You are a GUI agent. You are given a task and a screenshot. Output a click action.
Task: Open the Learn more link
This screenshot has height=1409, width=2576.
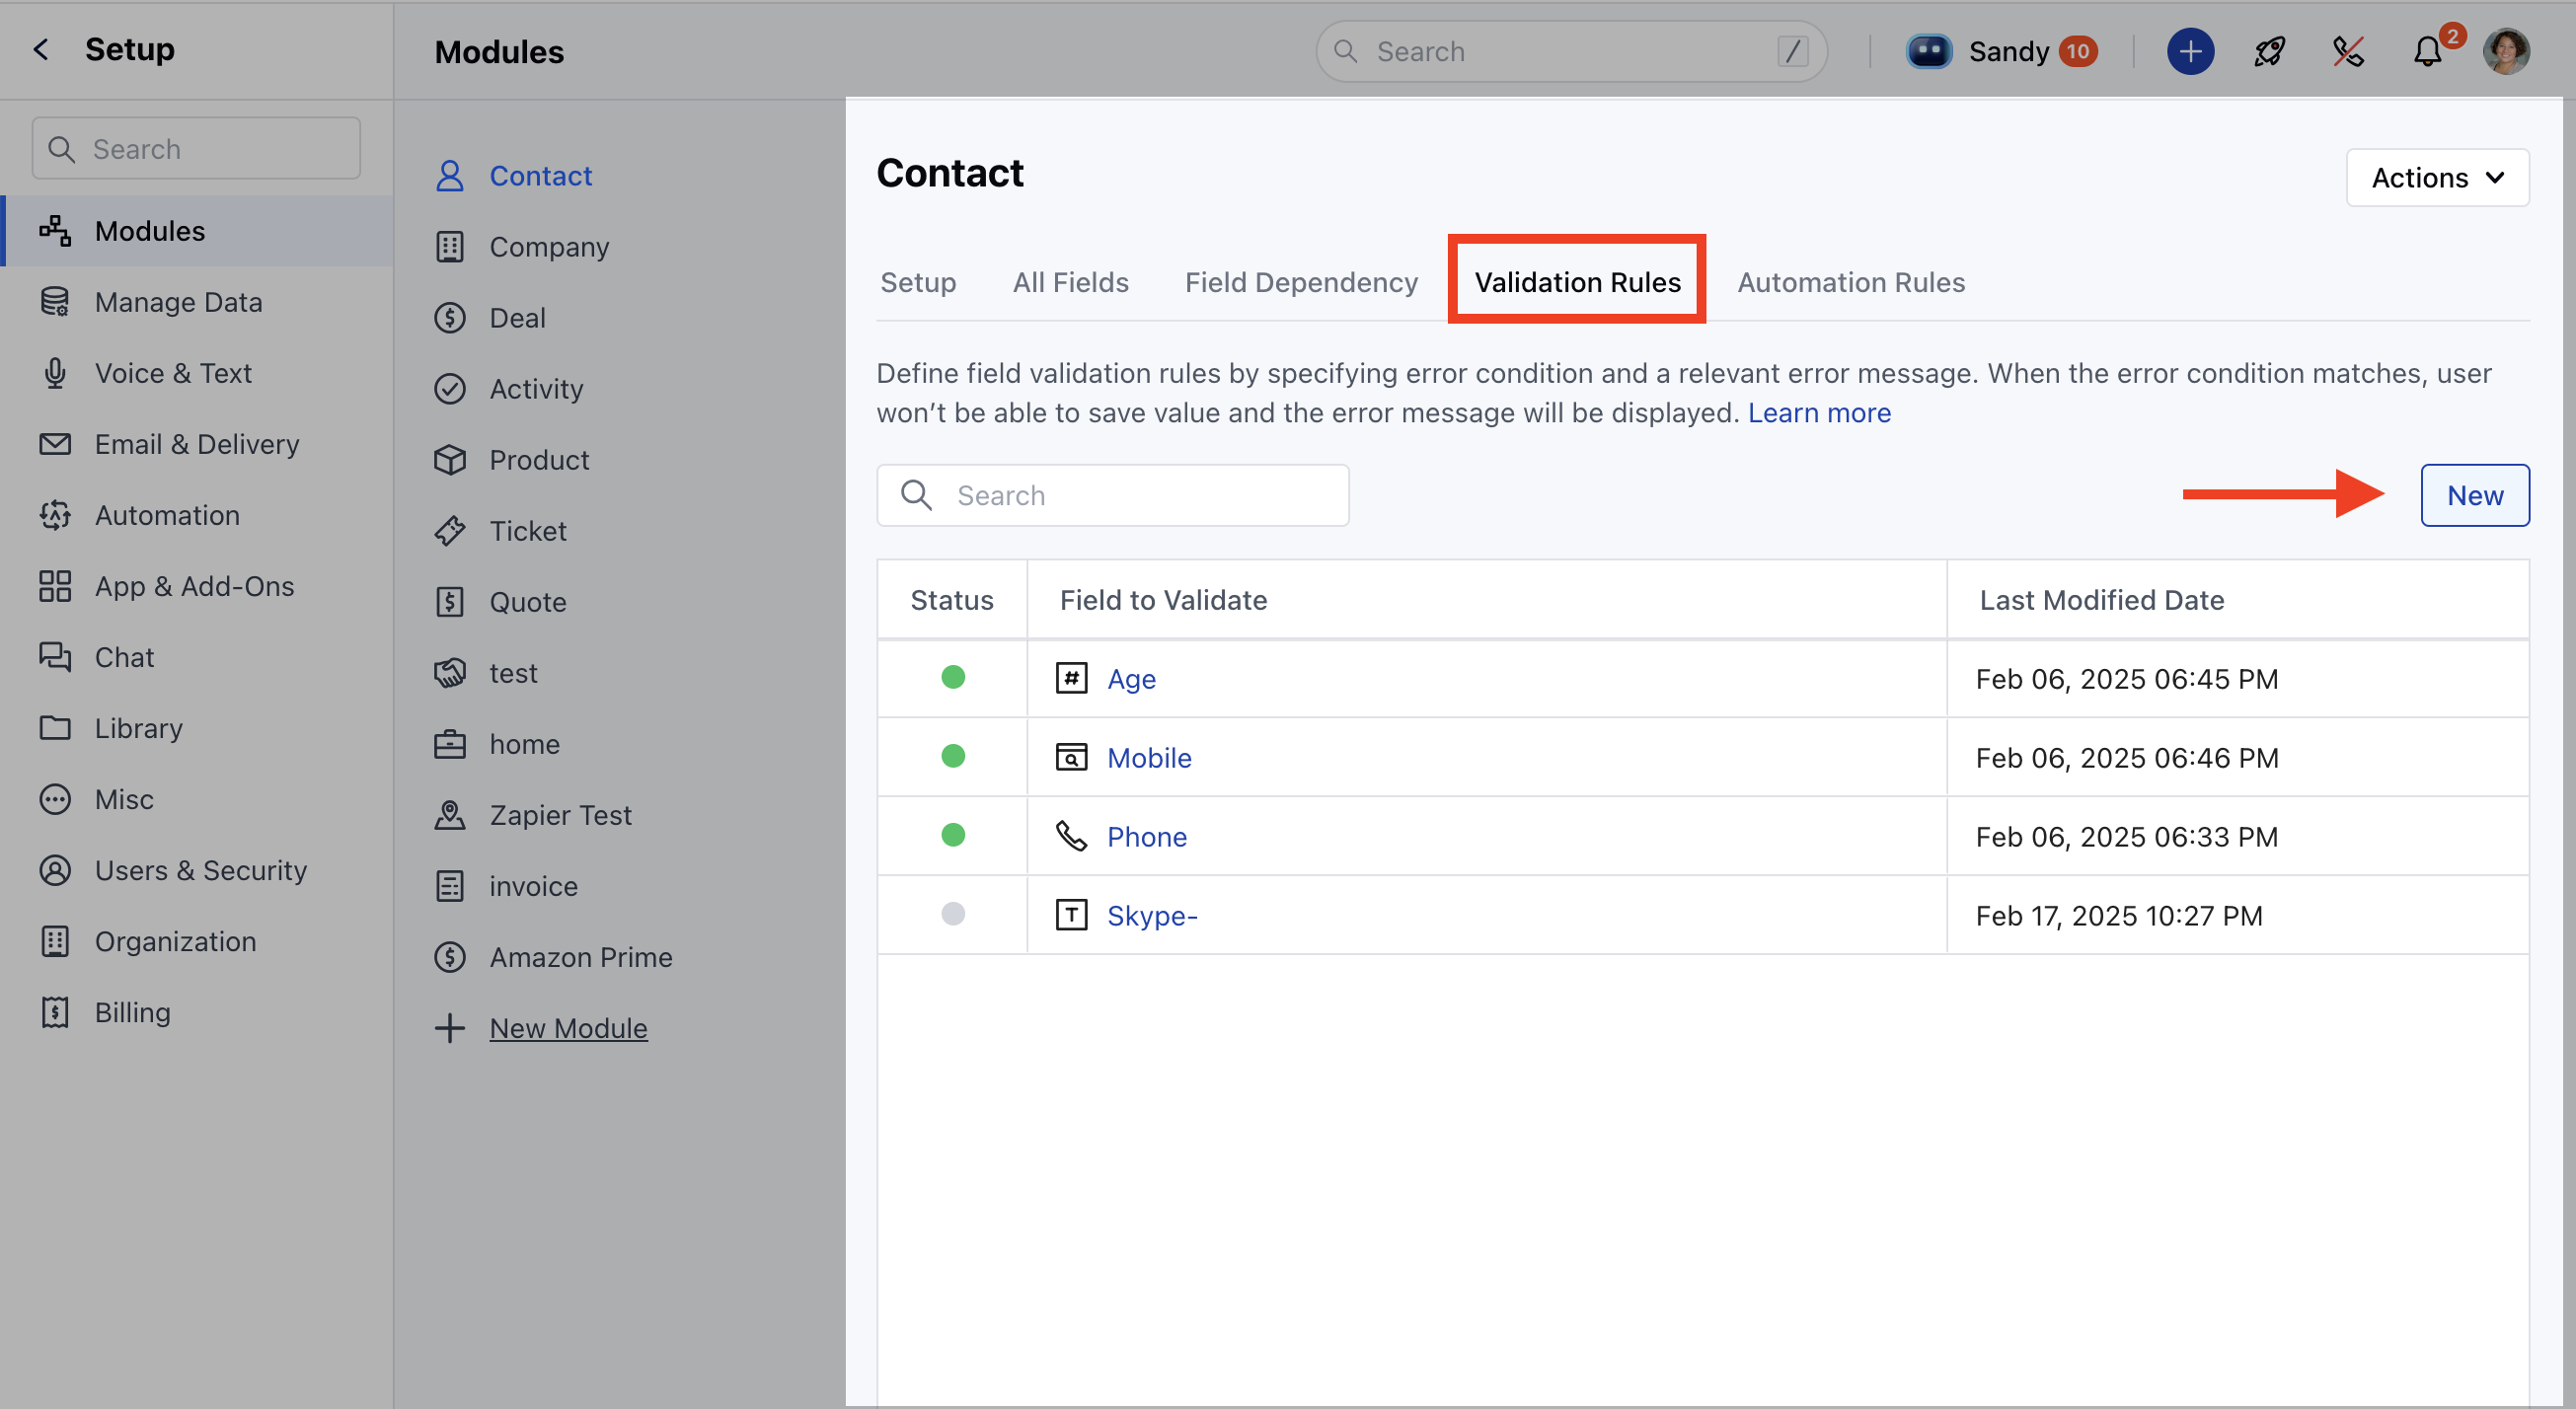tap(1819, 413)
